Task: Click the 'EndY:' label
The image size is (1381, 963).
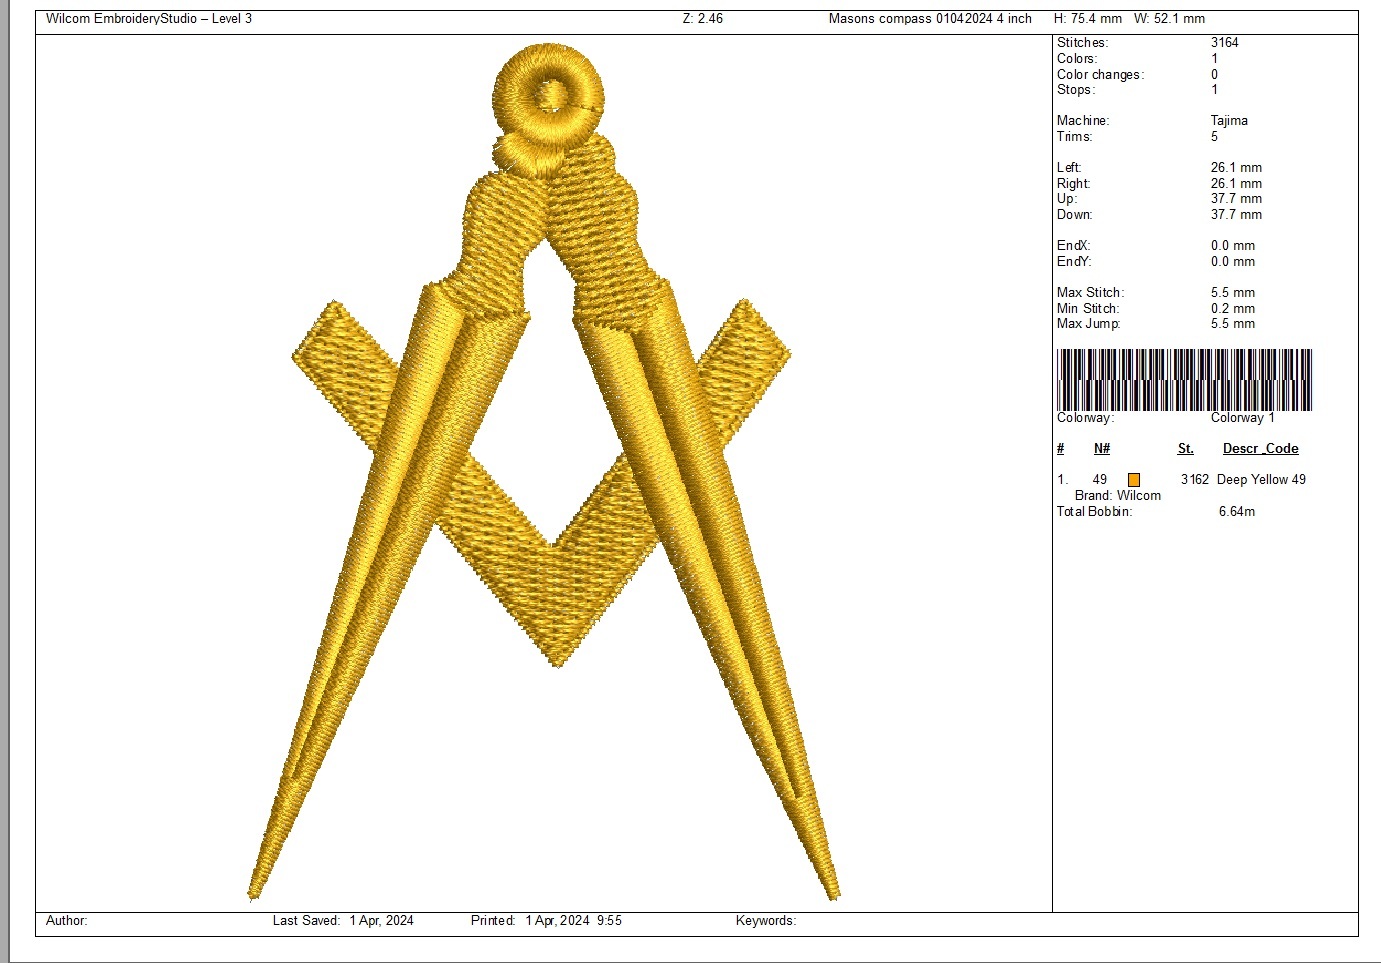Action: [x=1074, y=262]
